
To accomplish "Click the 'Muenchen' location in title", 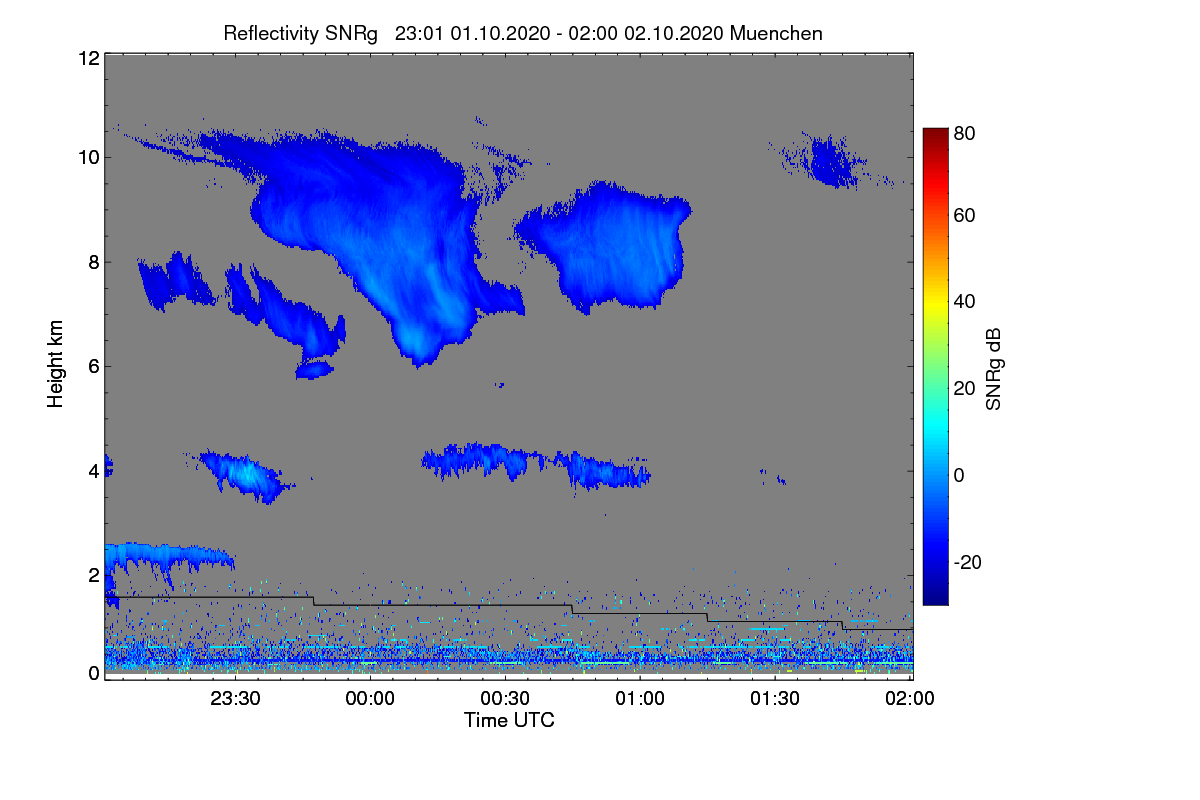I will (777, 33).
